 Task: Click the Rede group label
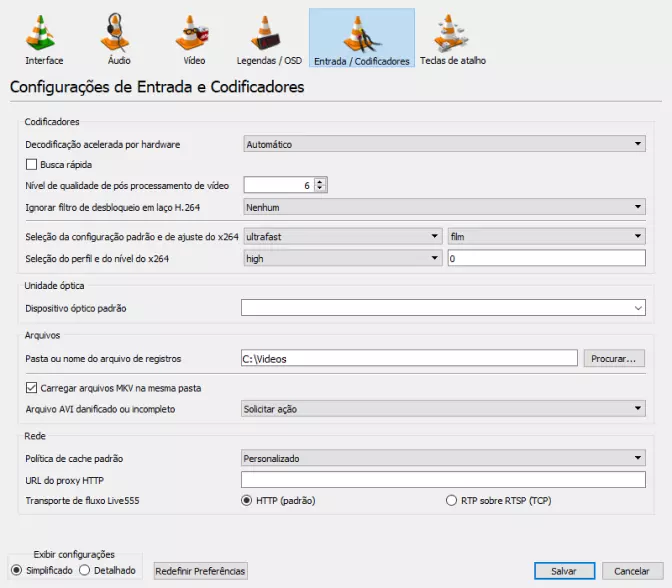(x=35, y=436)
